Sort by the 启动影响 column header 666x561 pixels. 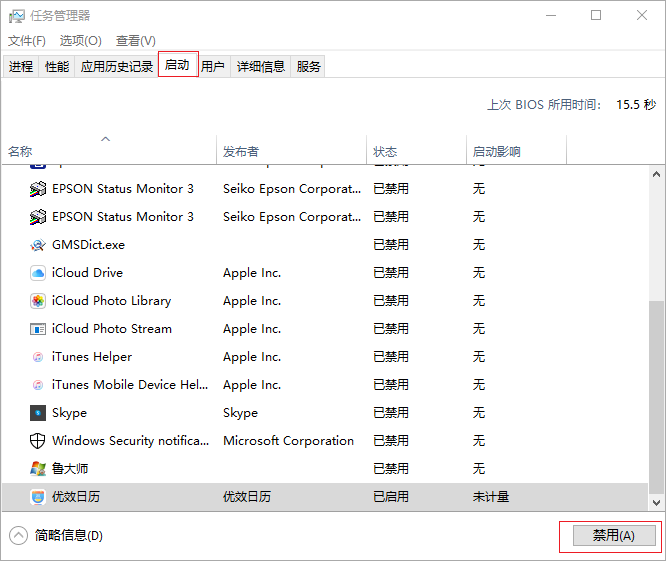(516, 151)
